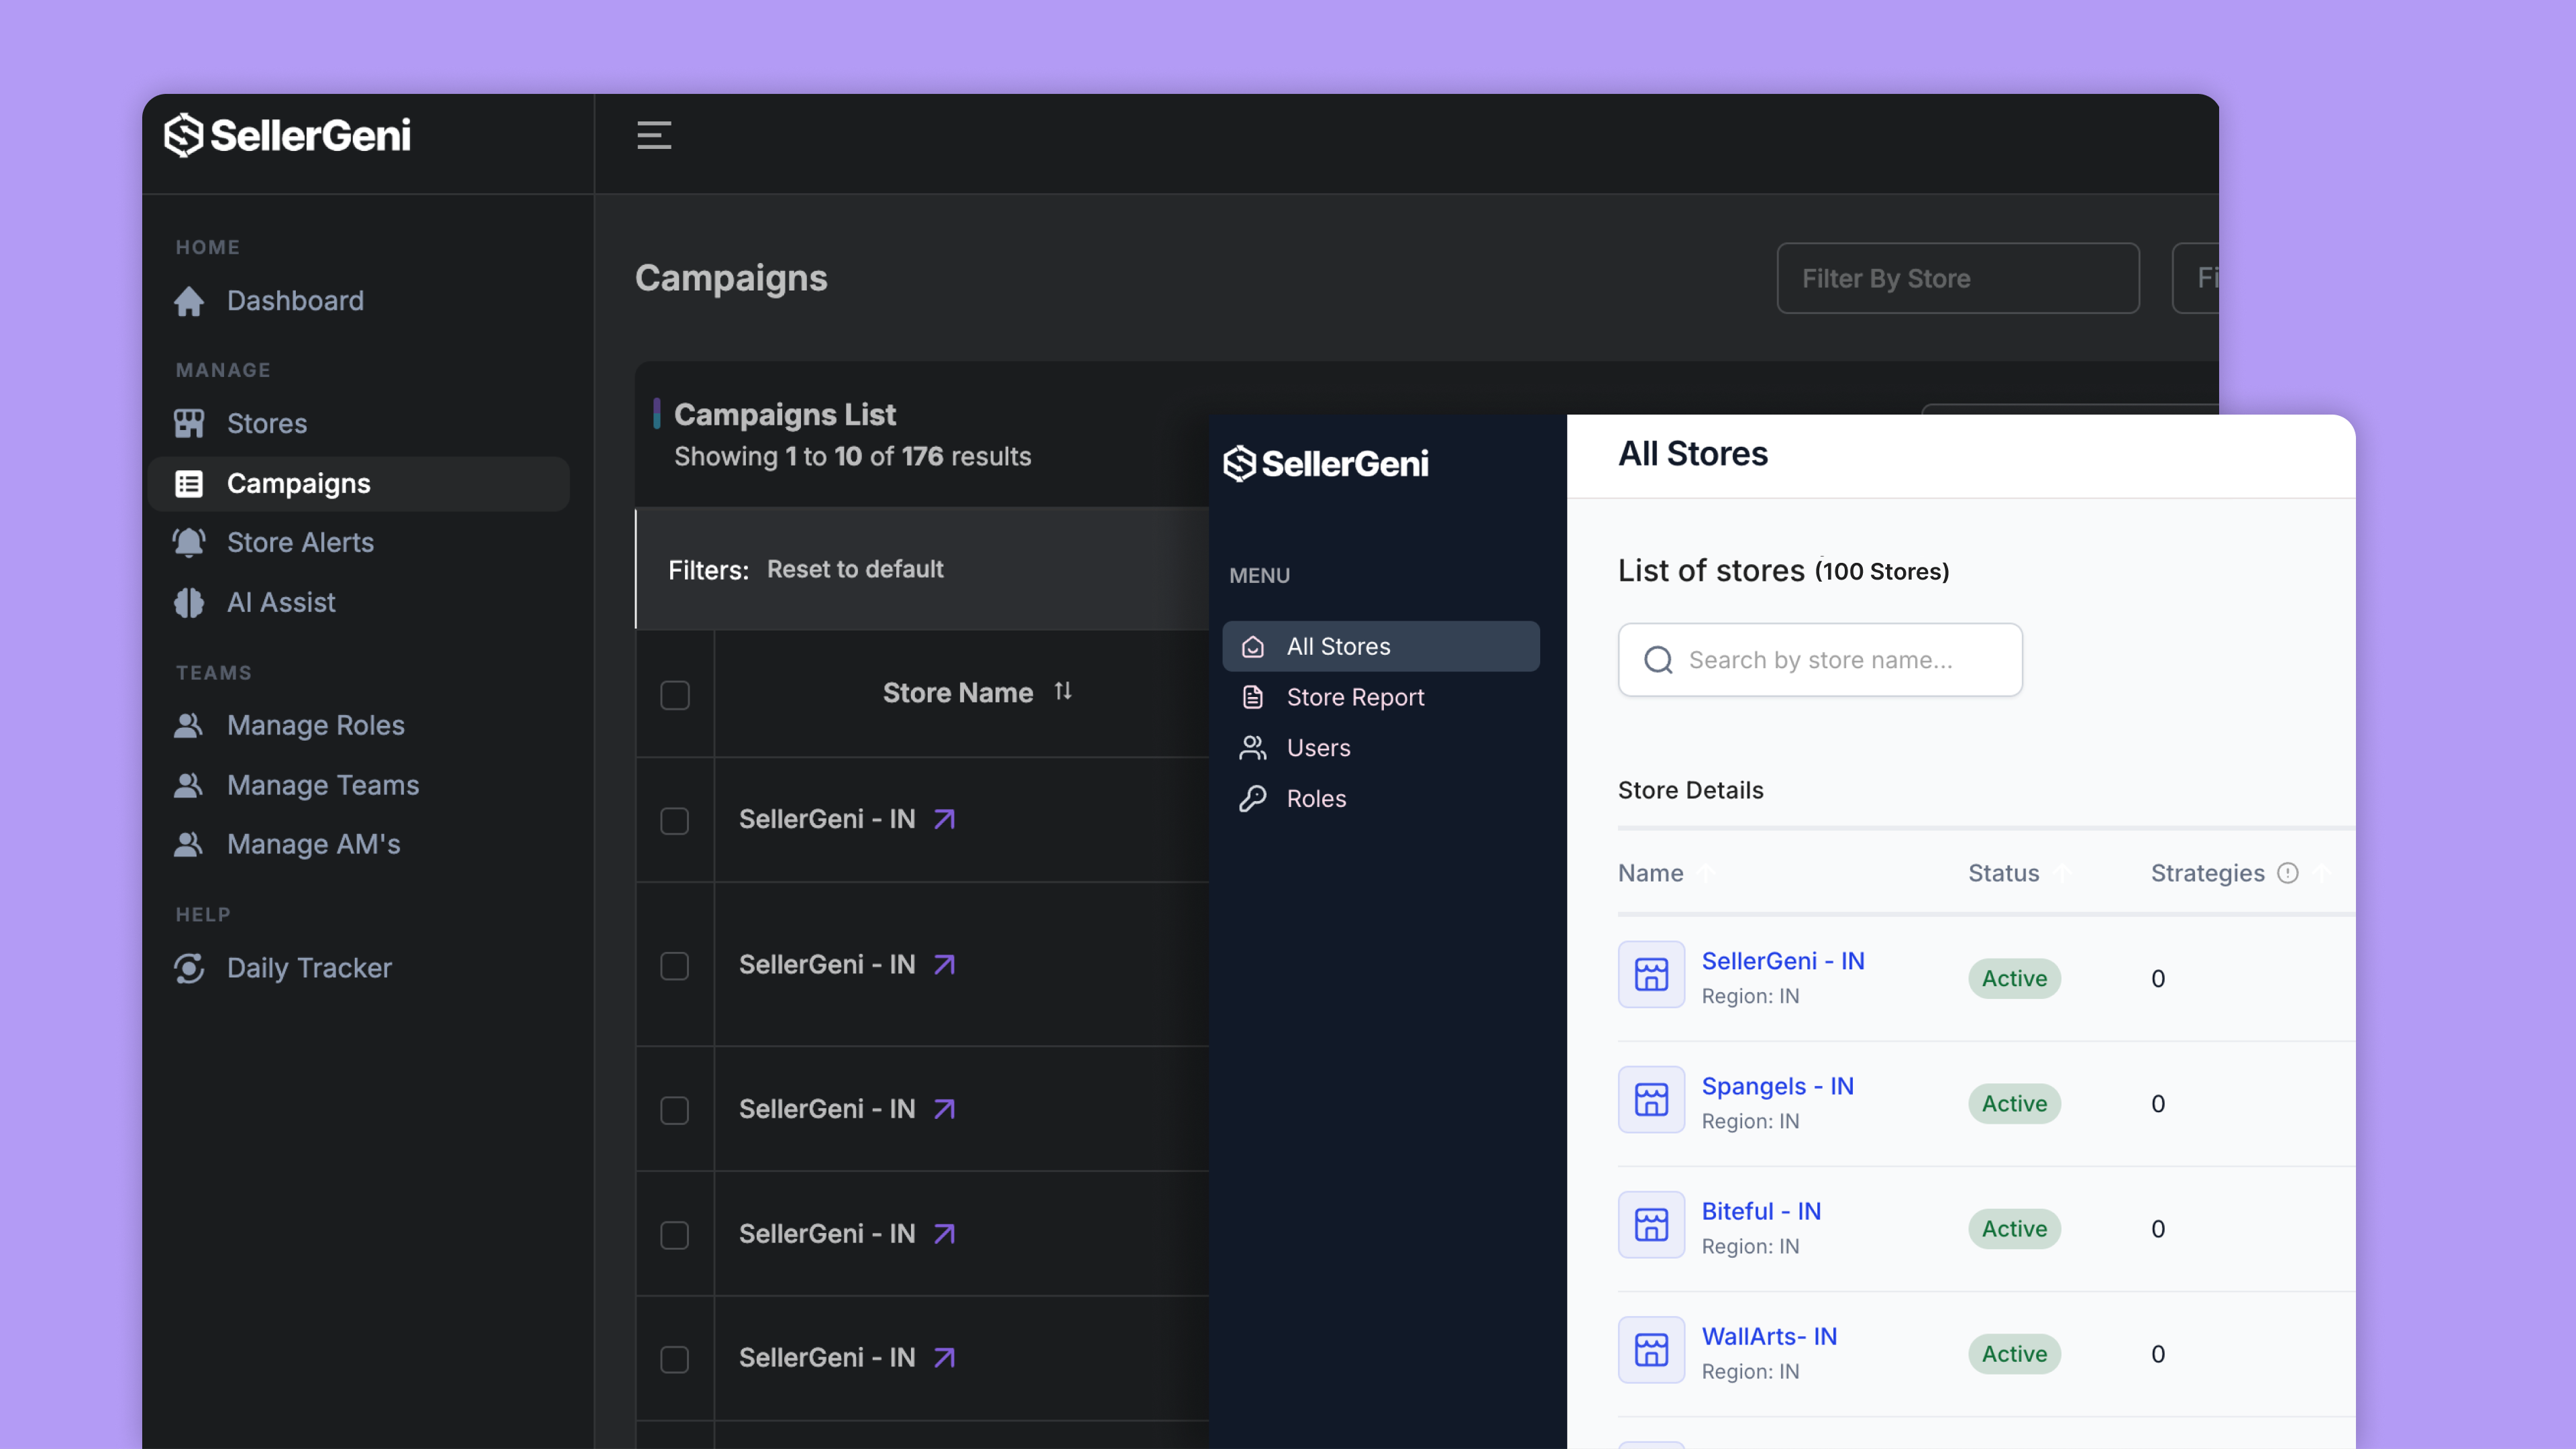Click the Daily Tracker icon
2576x1449 pixels.
tap(188, 968)
